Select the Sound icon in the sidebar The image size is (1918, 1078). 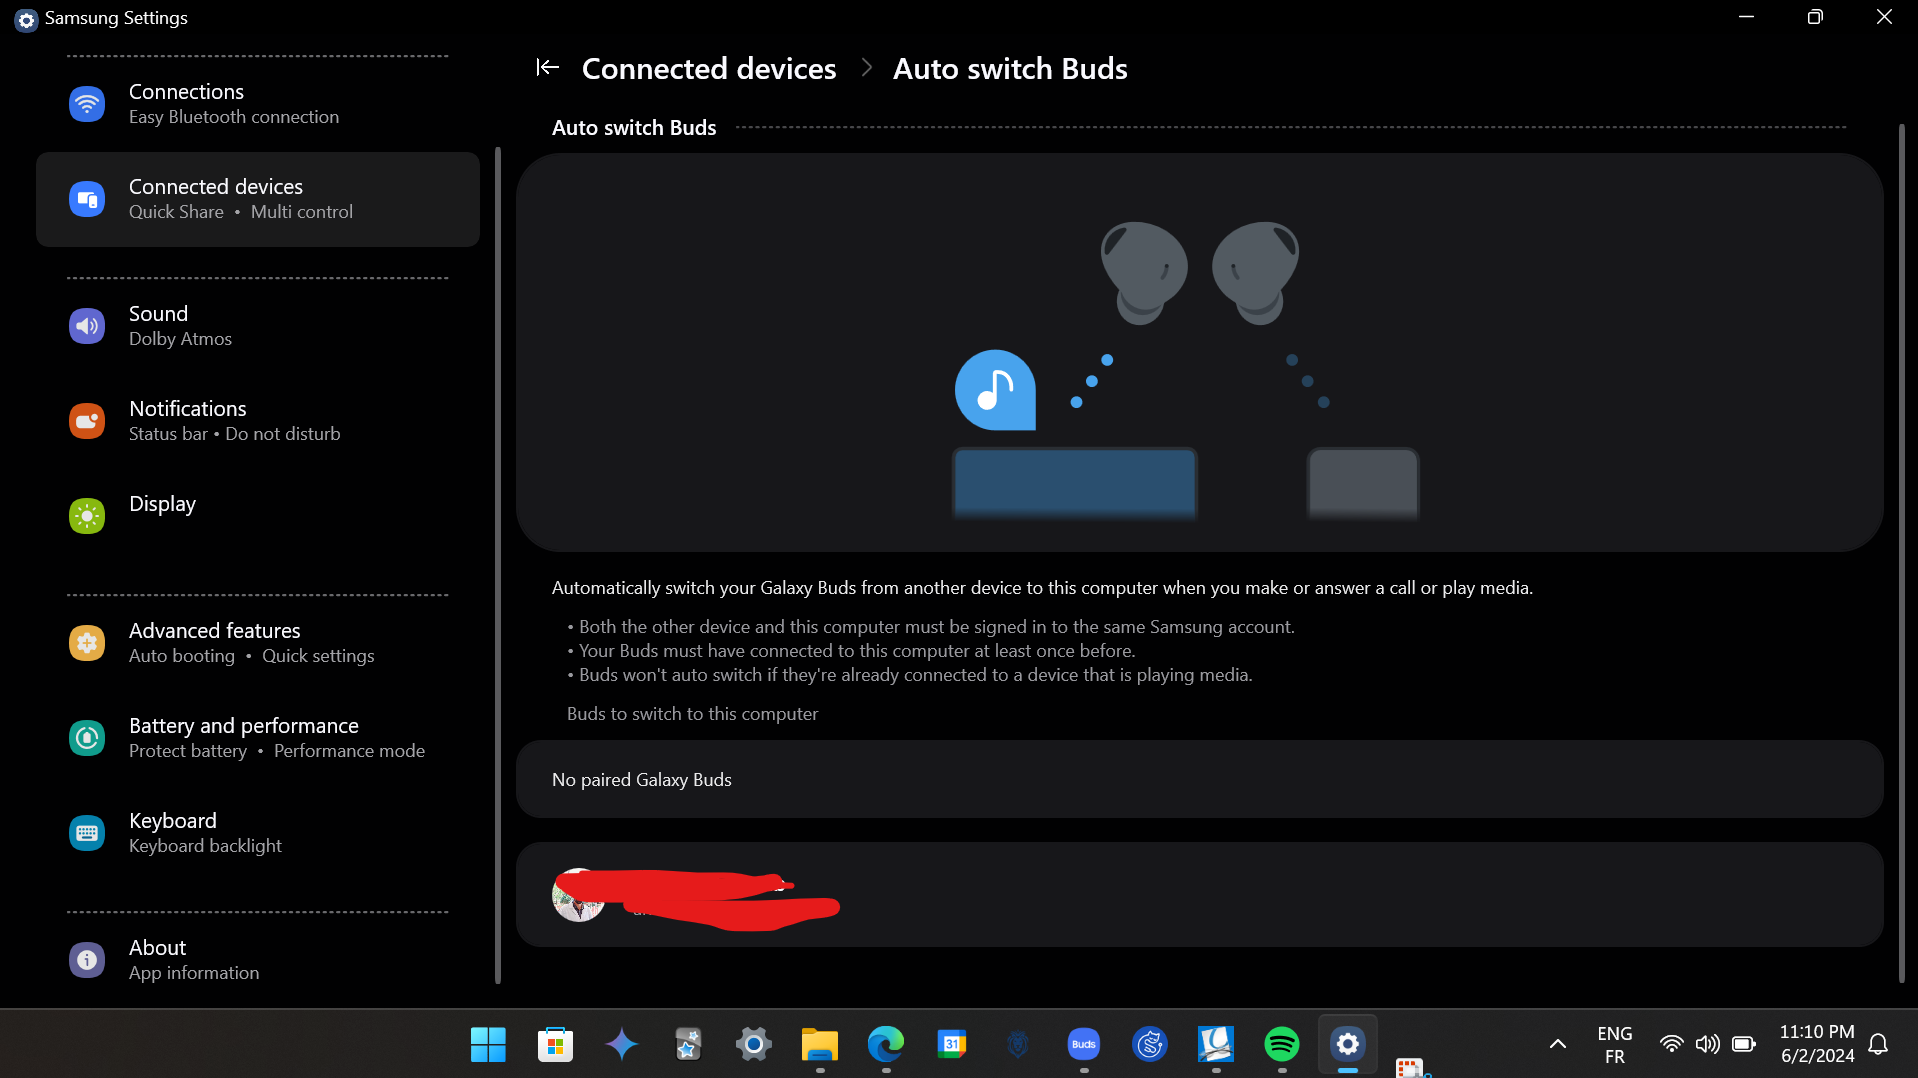tap(87, 325)
